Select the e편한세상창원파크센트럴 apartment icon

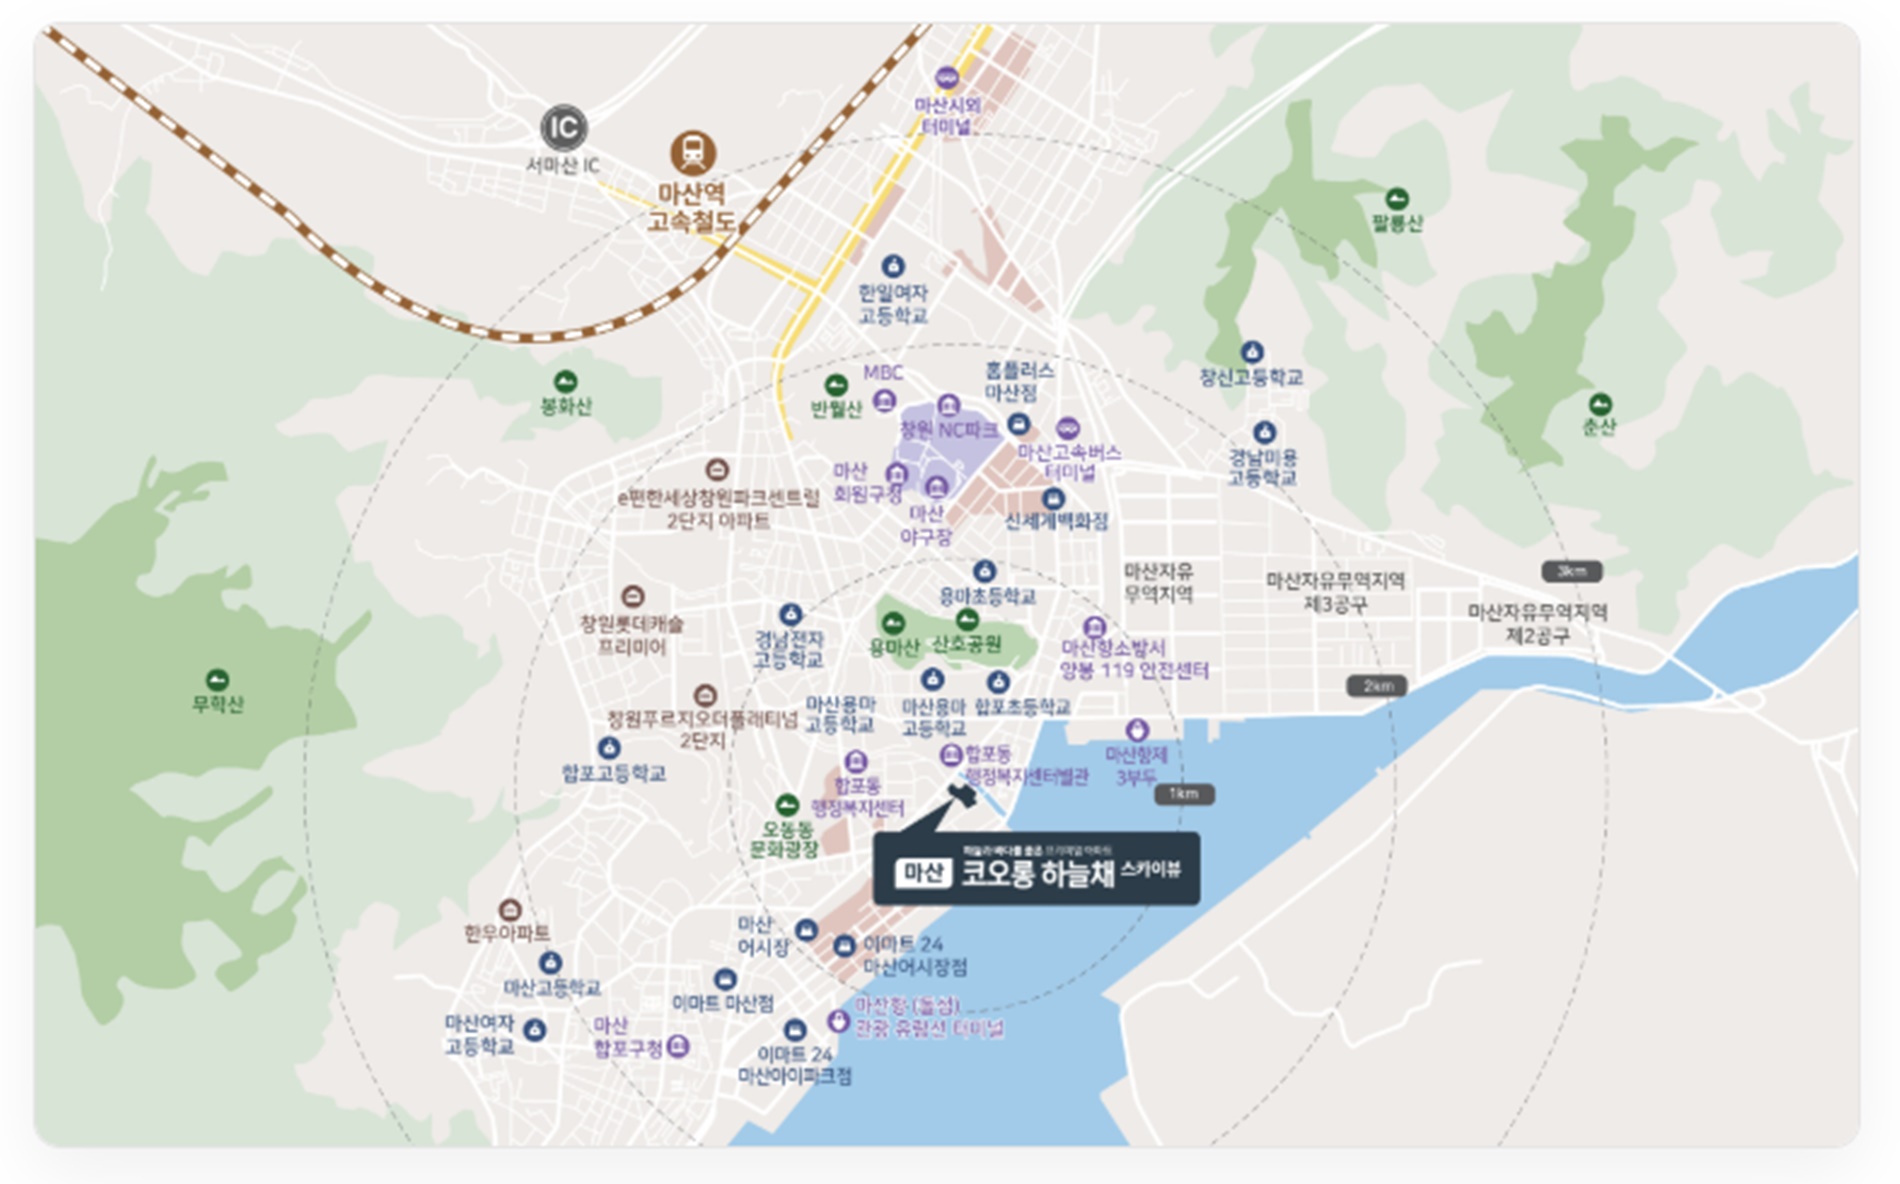point(716,470)
